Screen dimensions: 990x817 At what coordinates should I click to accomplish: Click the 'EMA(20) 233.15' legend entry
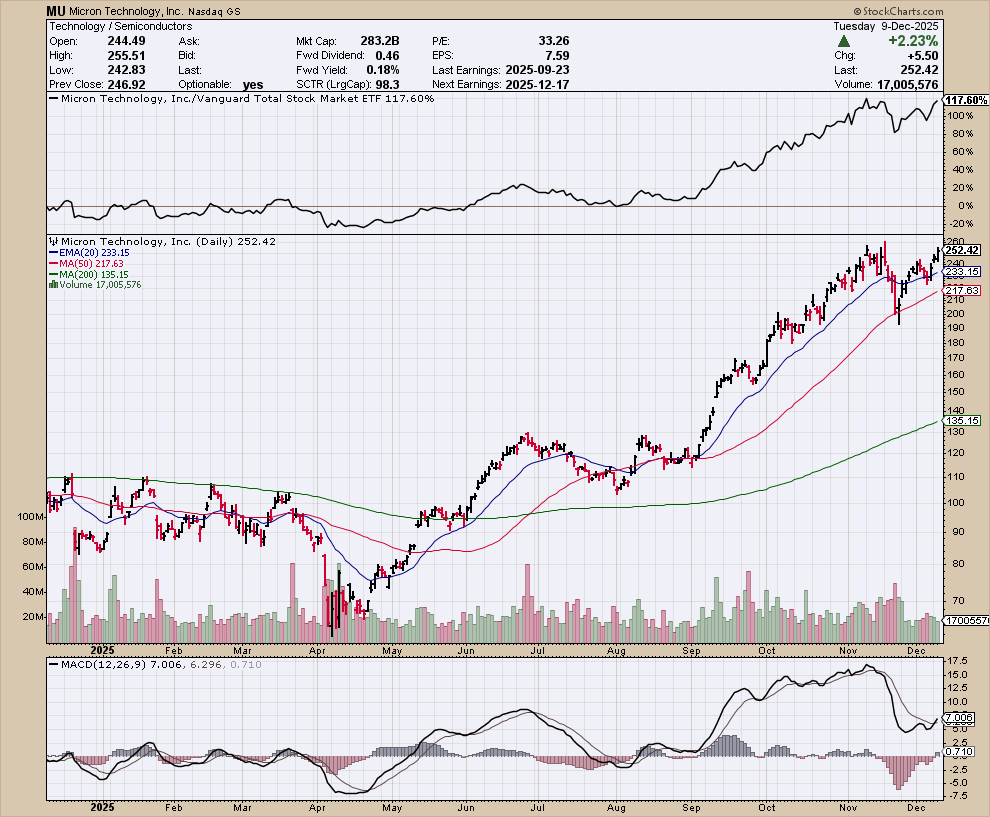pyautogui.click(x=94, y=253)
